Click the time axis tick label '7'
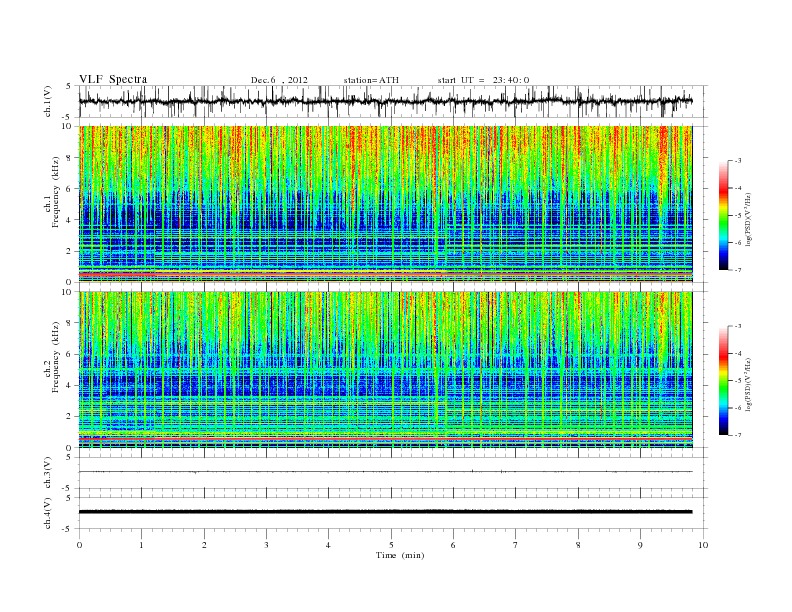The image size is (792, 612). [x=516, y=545]
